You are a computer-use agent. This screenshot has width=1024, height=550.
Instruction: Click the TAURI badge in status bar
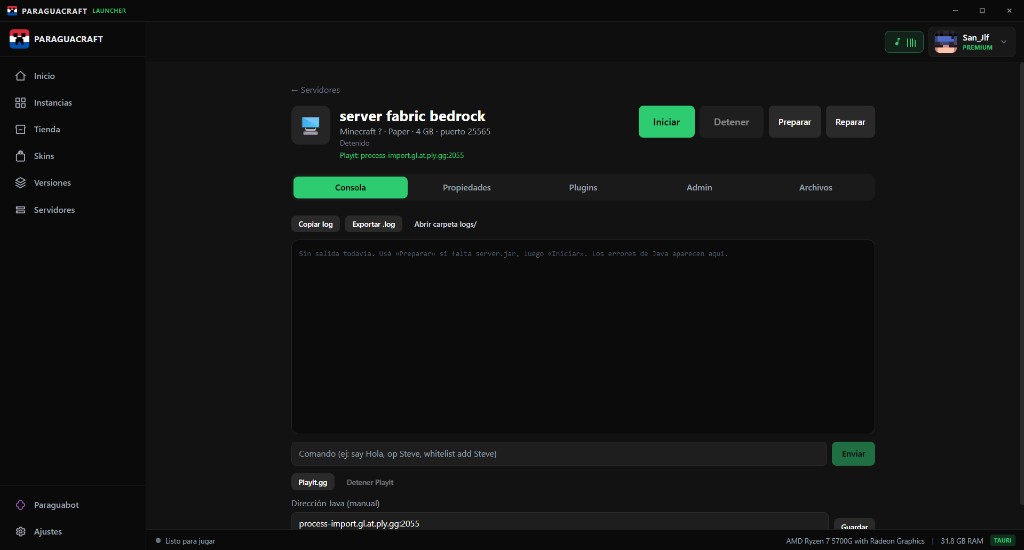click(1002, 541)
